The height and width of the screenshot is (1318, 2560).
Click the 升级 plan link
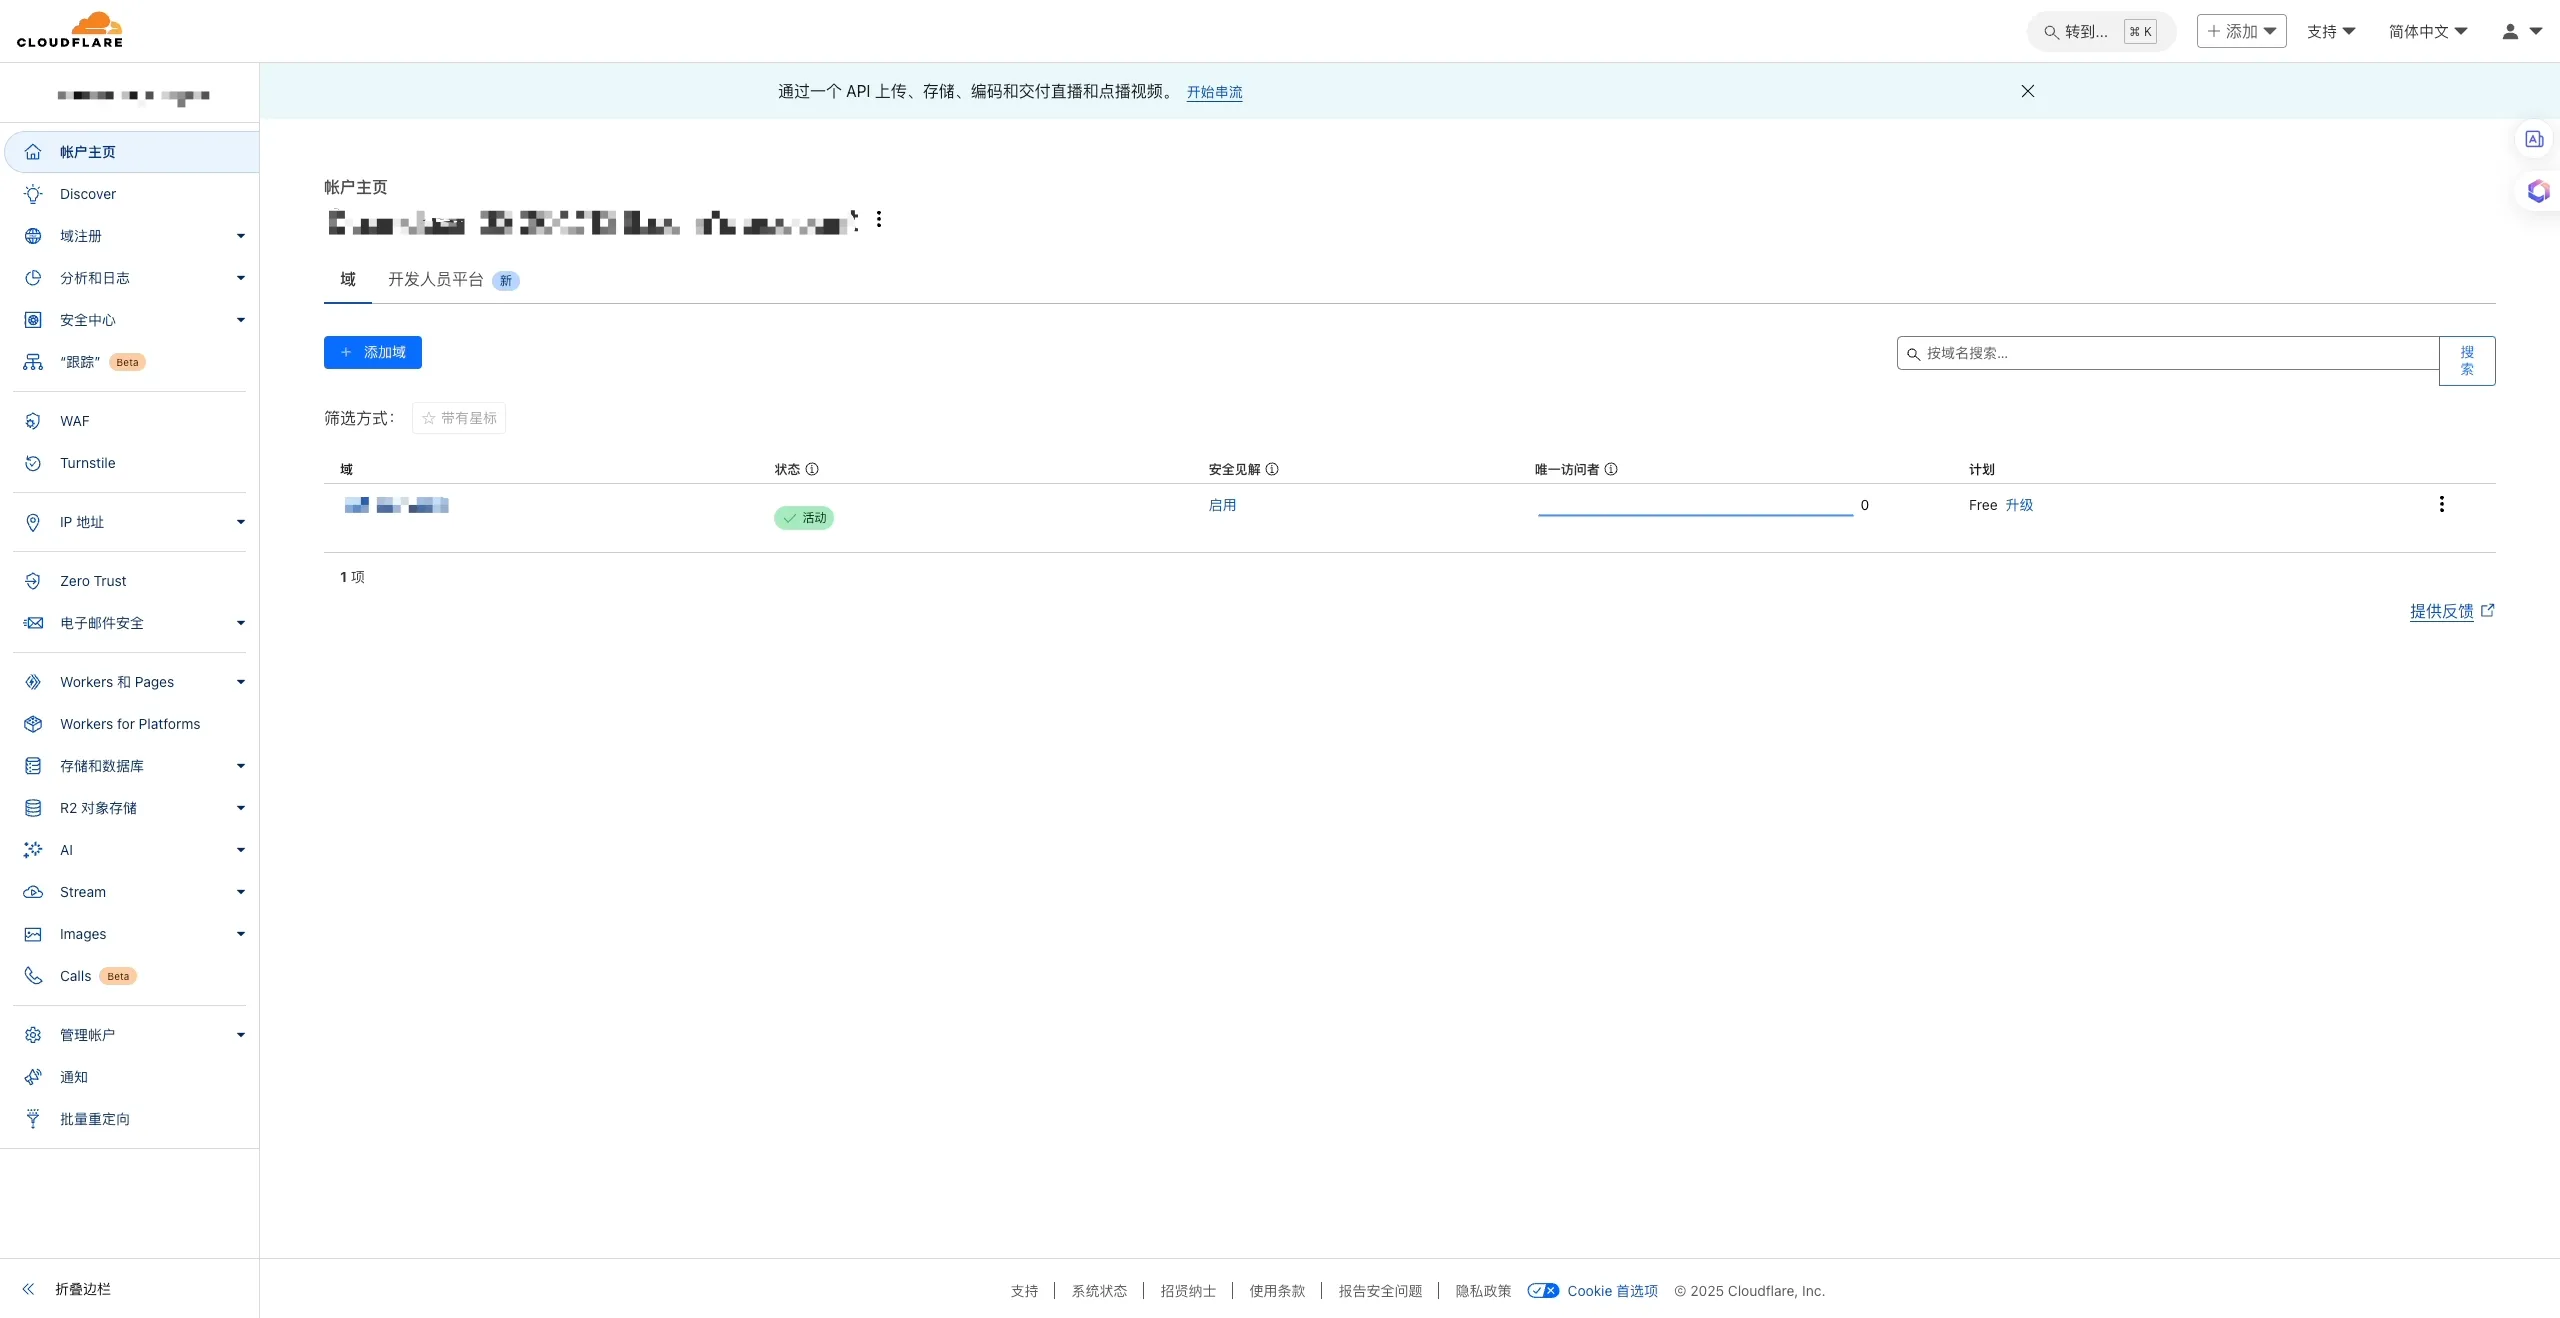coord(2019,505)
